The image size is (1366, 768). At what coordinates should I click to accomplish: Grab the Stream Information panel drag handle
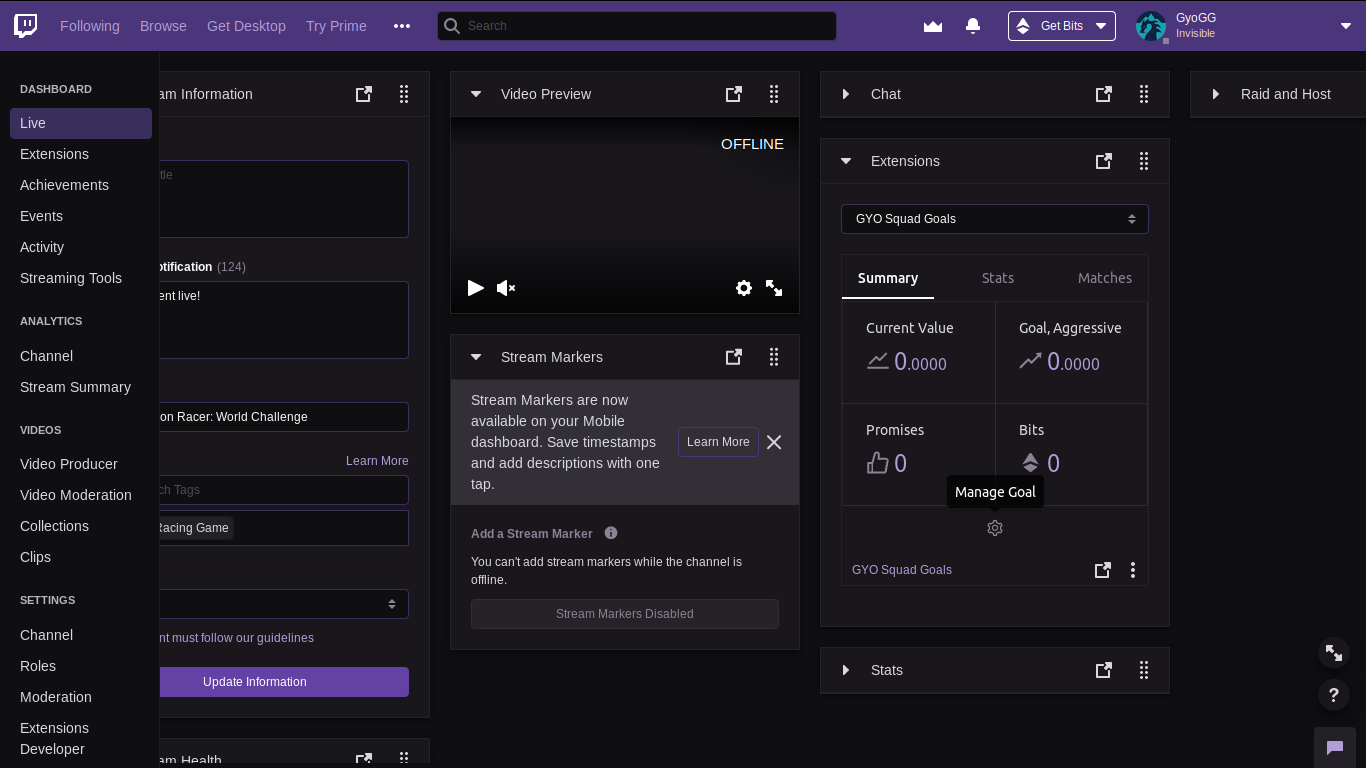pos(404,94)
